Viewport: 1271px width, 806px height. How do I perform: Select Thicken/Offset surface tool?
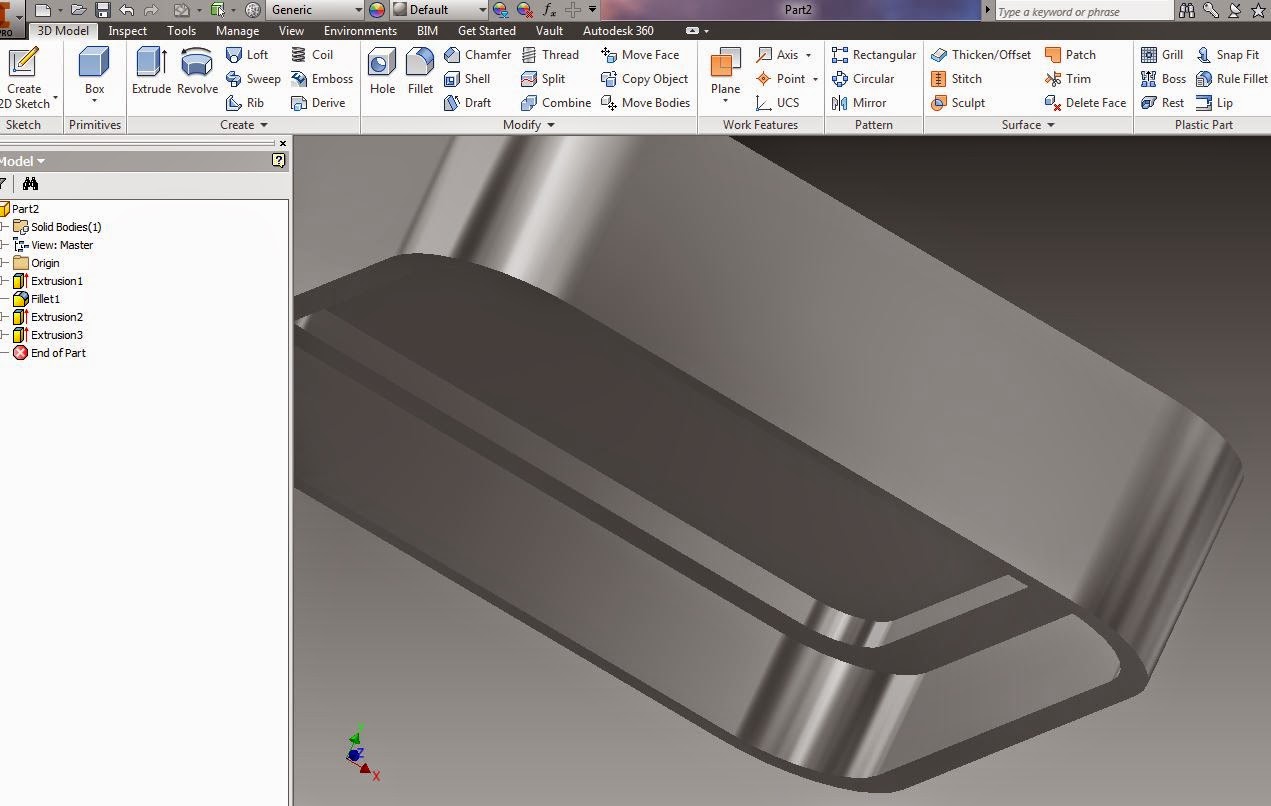[980, 55]
